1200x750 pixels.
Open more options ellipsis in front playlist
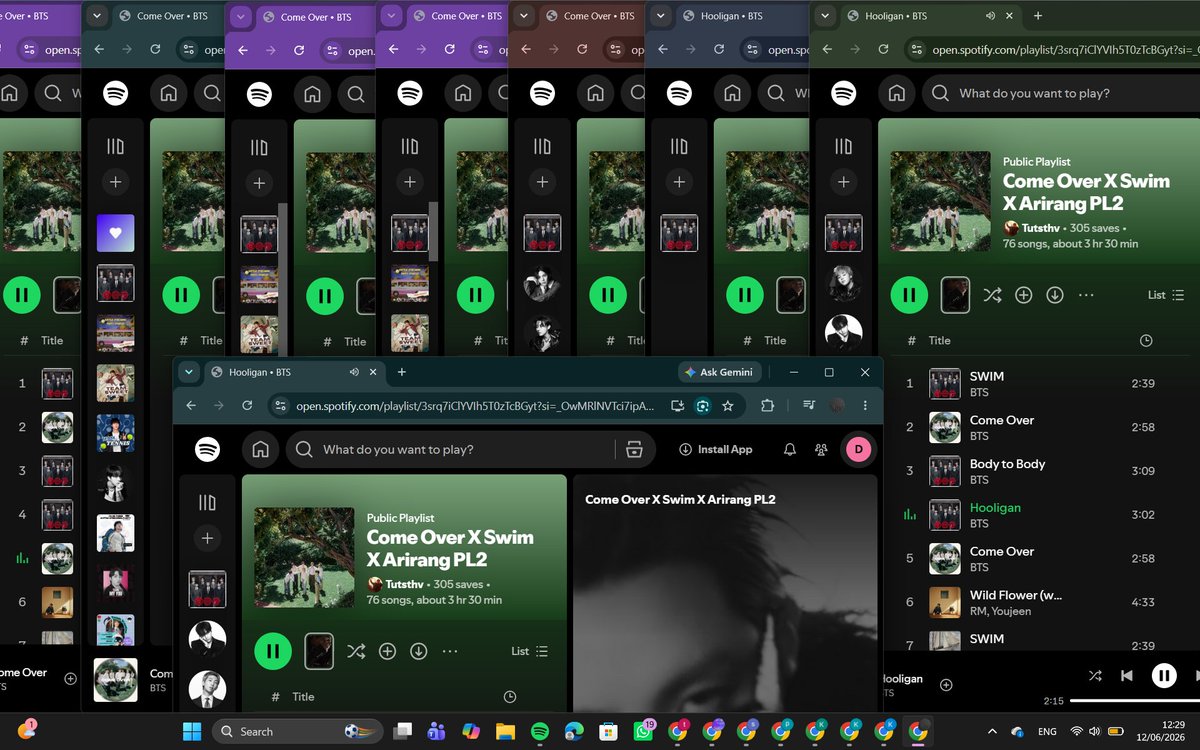tap(450, 651)
